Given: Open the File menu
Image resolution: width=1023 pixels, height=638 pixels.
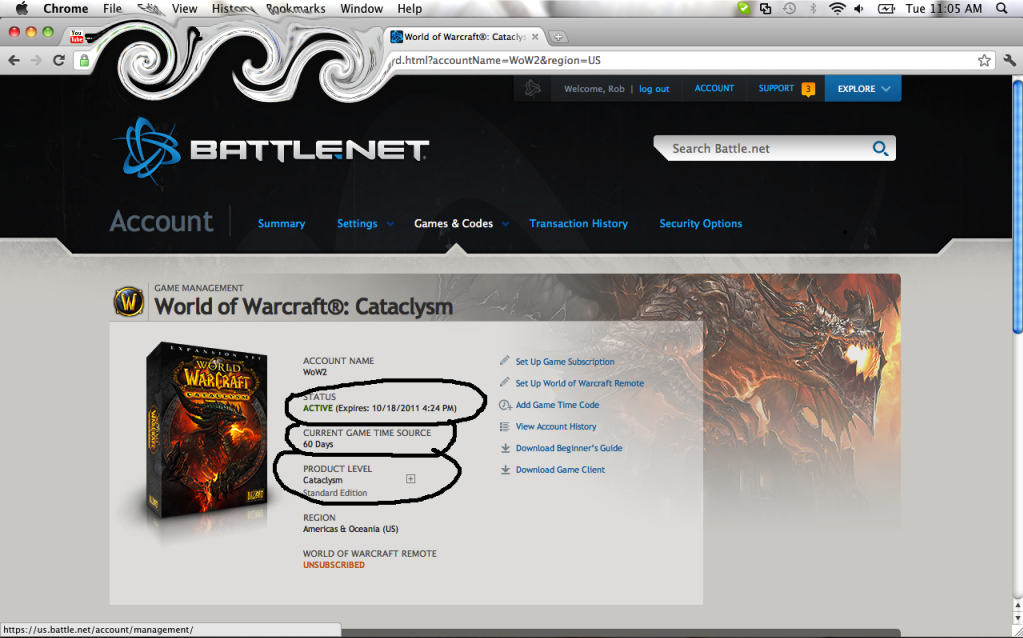Looking at the screenshot, I should pos(112,8).
